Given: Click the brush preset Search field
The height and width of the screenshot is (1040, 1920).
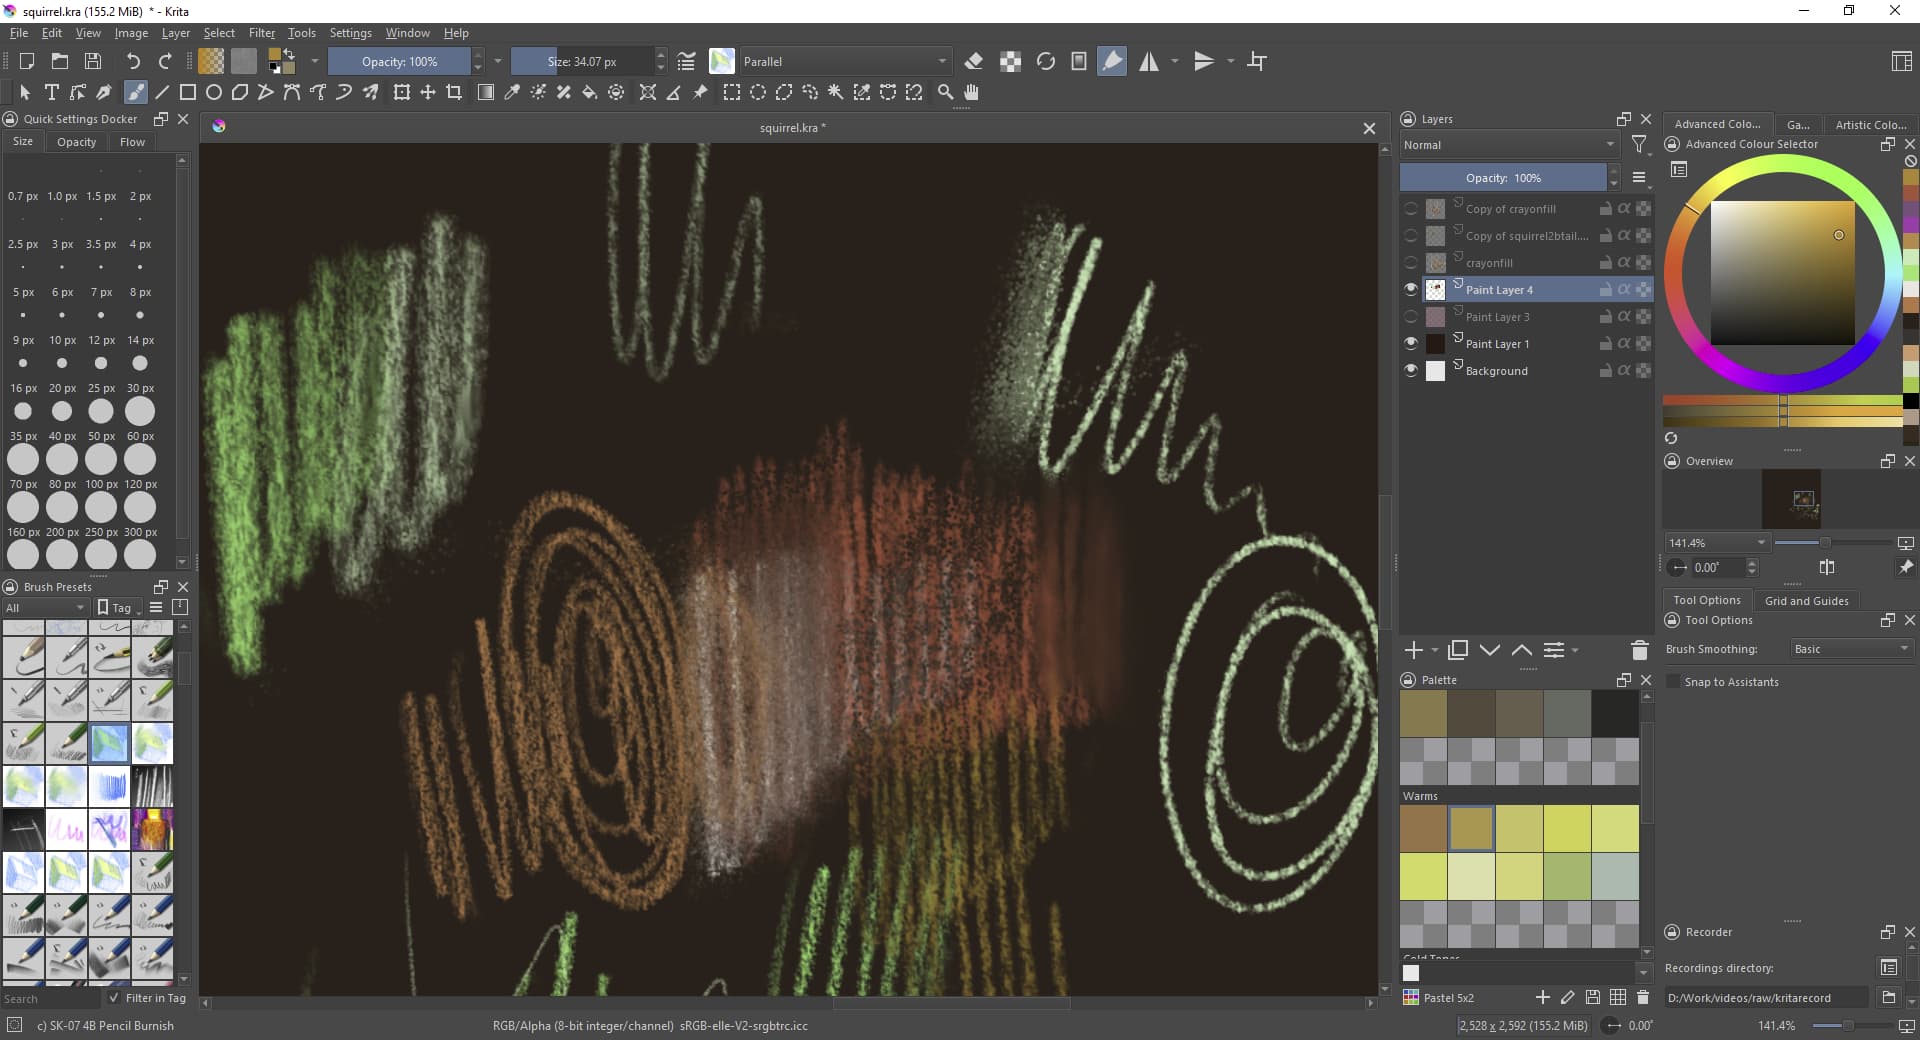Looking at the screenshot, I should pos(50,998).
